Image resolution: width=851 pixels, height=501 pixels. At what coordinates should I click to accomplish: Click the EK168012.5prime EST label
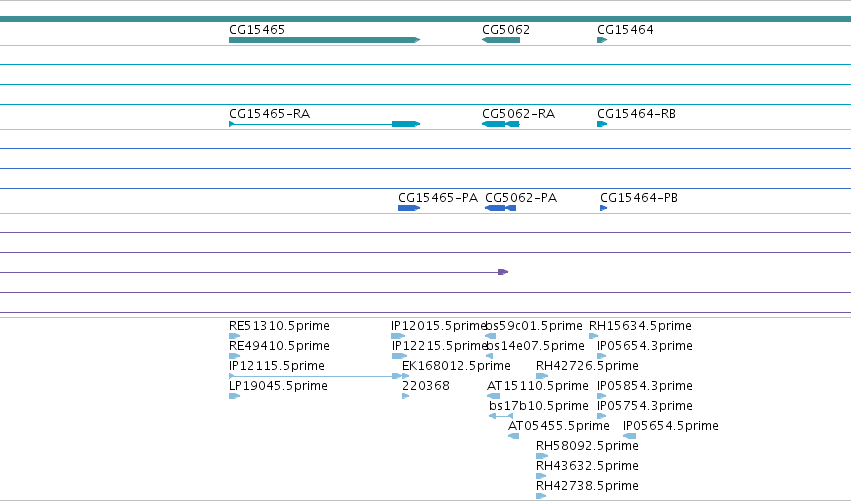(456, 366)
